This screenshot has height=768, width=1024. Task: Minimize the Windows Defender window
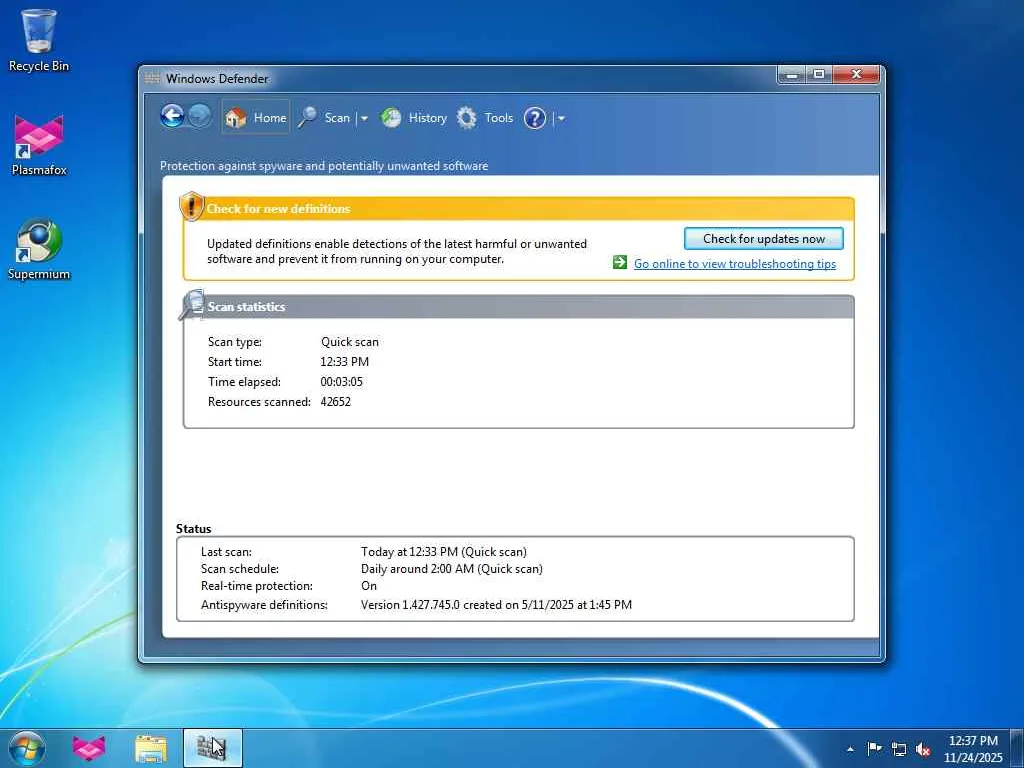tap(792, 74)
